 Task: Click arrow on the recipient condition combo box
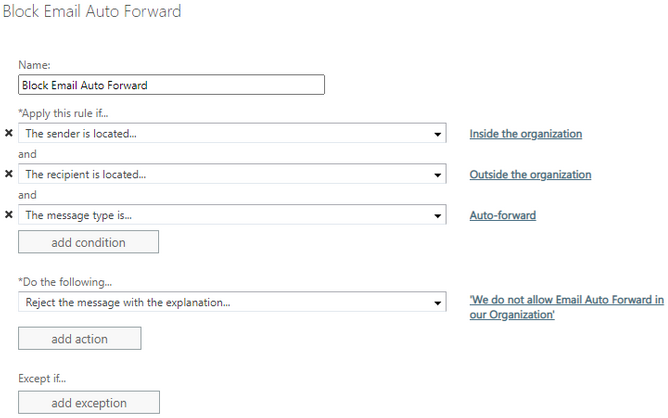[x=438, y=175]
